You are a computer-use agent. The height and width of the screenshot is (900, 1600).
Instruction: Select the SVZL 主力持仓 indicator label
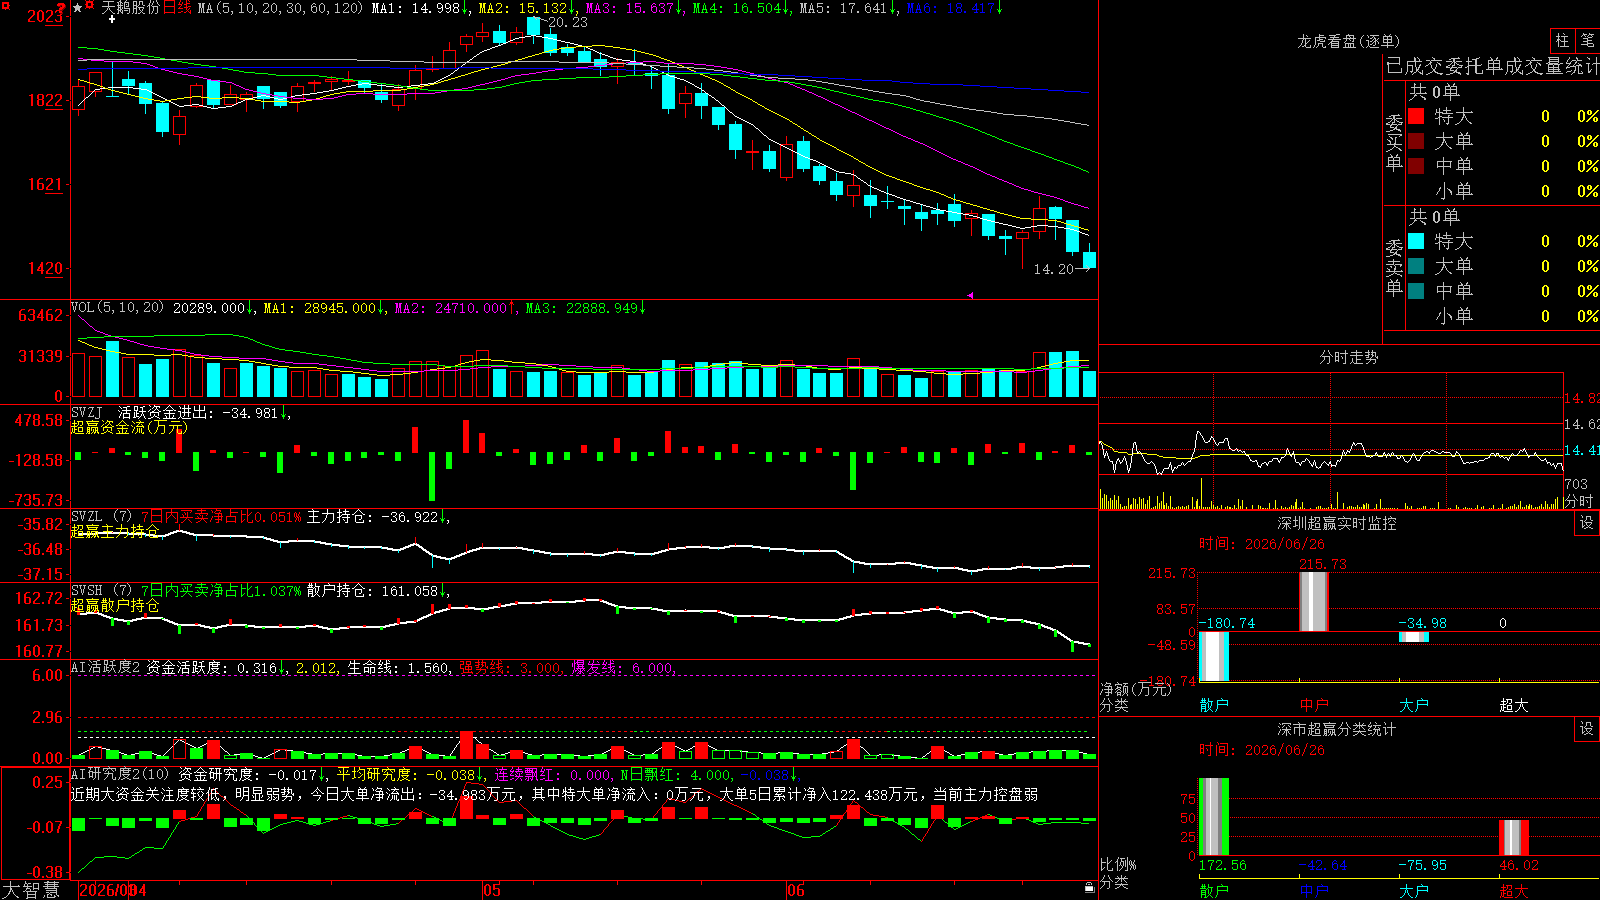pos(260,517)
